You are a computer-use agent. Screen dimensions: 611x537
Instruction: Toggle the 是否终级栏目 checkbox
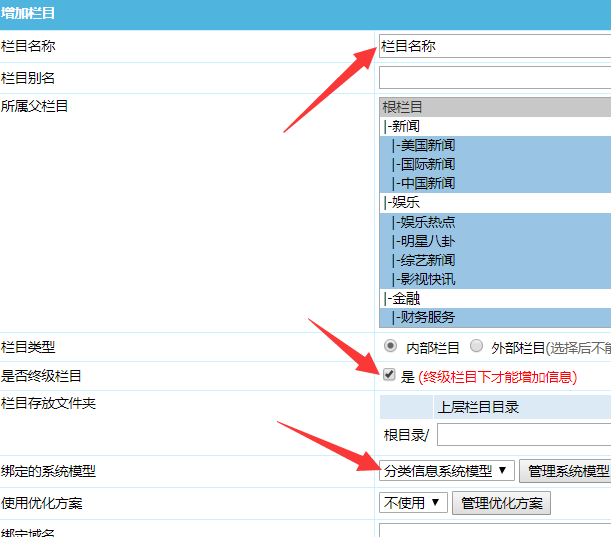pos(389,374)
